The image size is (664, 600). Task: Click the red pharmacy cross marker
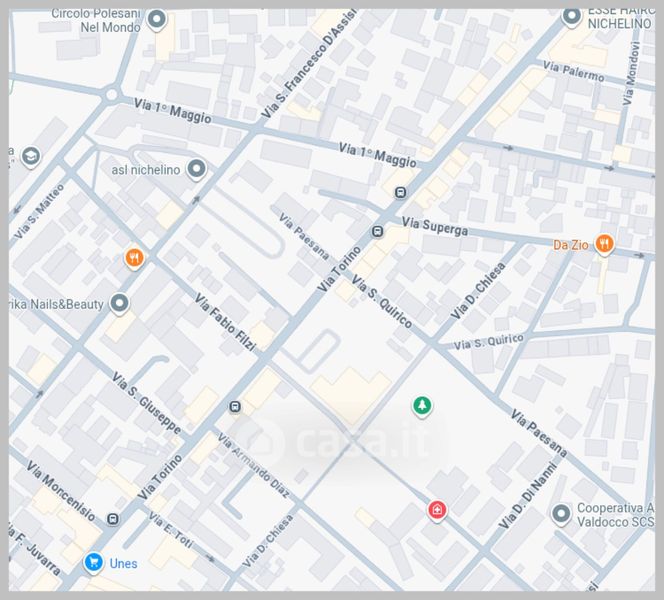pos(437,511)
